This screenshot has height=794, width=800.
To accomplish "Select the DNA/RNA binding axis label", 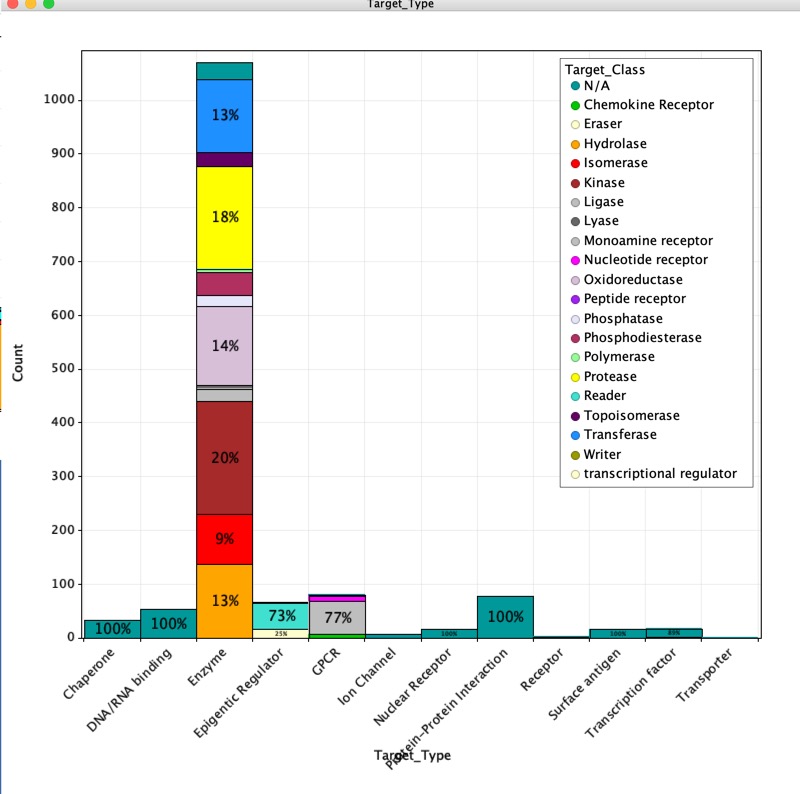I will pos(130,691).
